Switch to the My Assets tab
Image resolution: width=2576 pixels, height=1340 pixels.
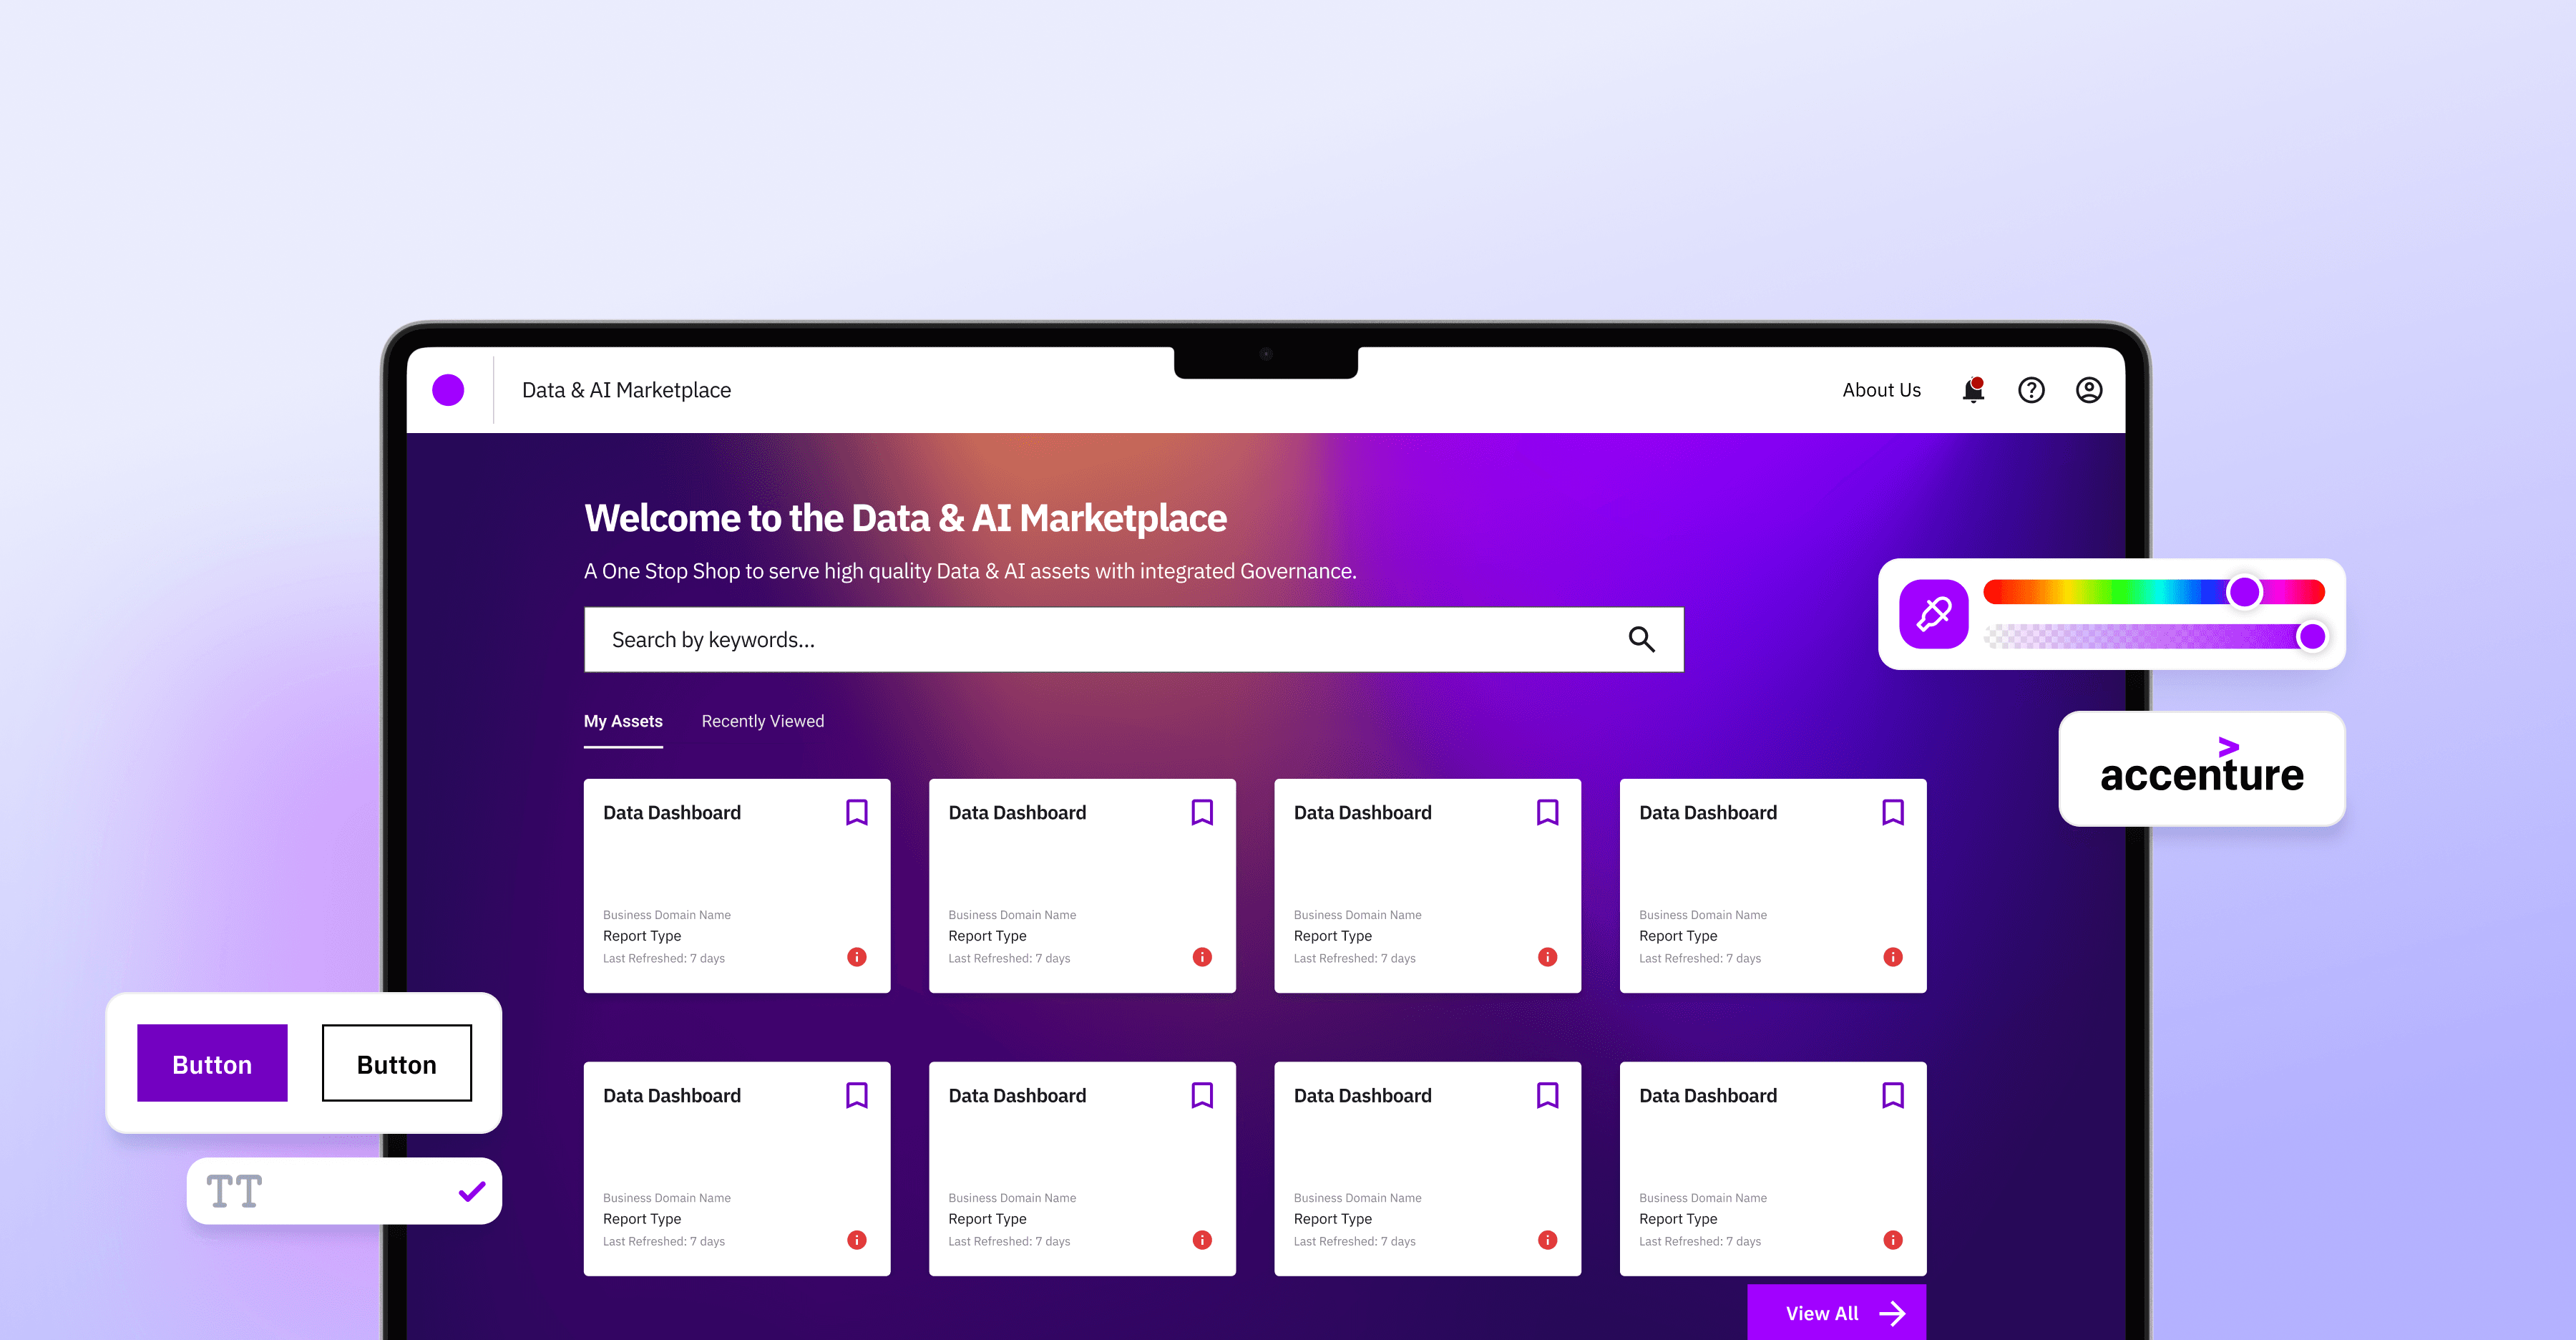pyautogui.click(x=623, y=721)
